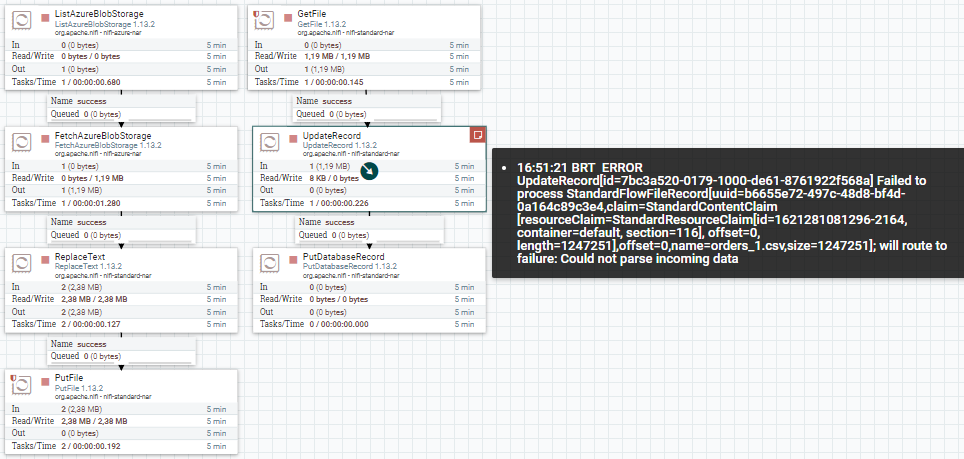
Task: Click the FetchAzureBlobStorage processor icon
Action: click(x=22, y=143)
